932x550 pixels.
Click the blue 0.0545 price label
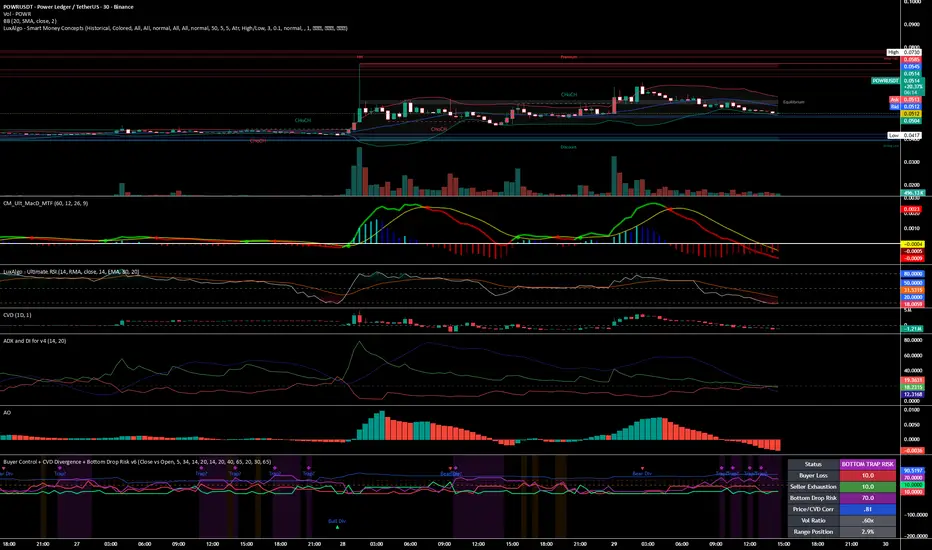[912, 67]
